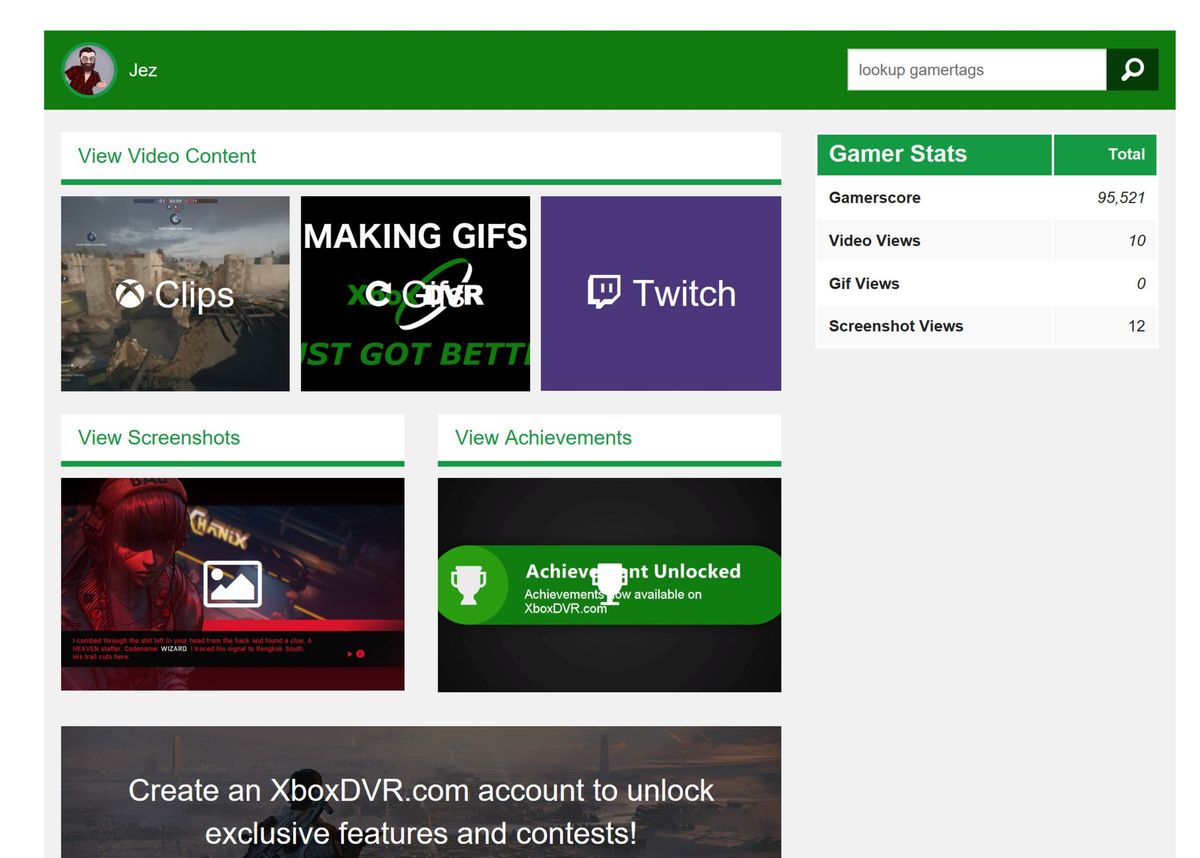Click the search magnifying glass icon
The image size is (1200, 858).
[x=1132, y=69]
